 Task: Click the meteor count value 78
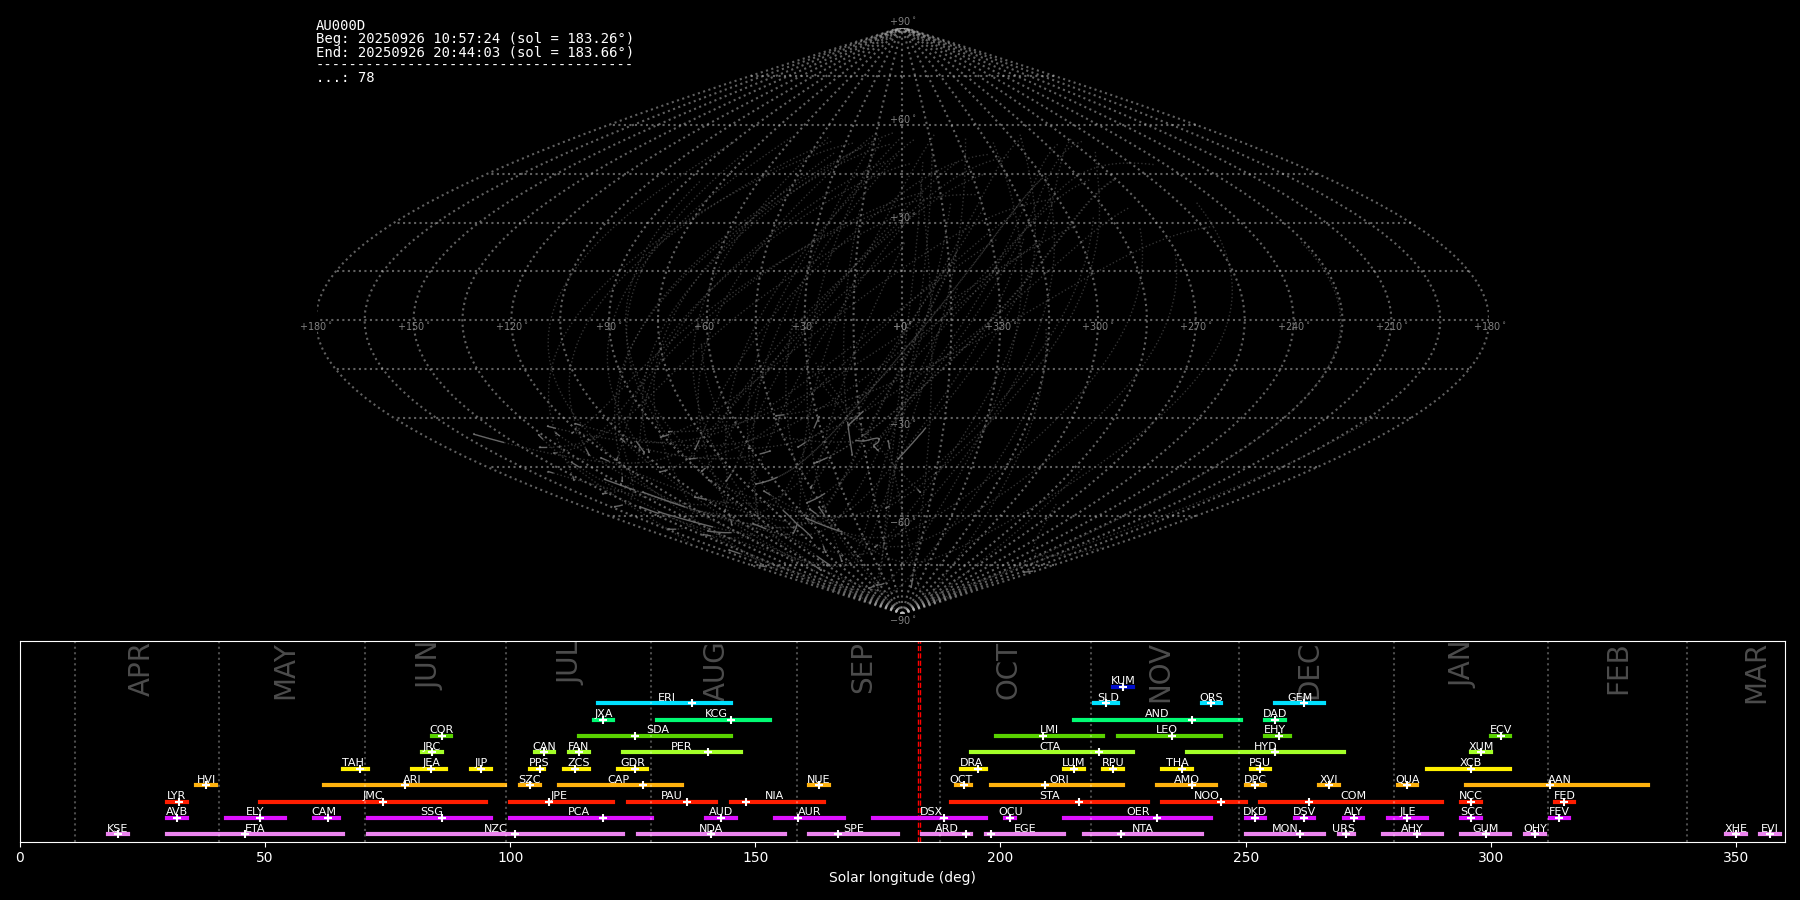pos(366,78)
